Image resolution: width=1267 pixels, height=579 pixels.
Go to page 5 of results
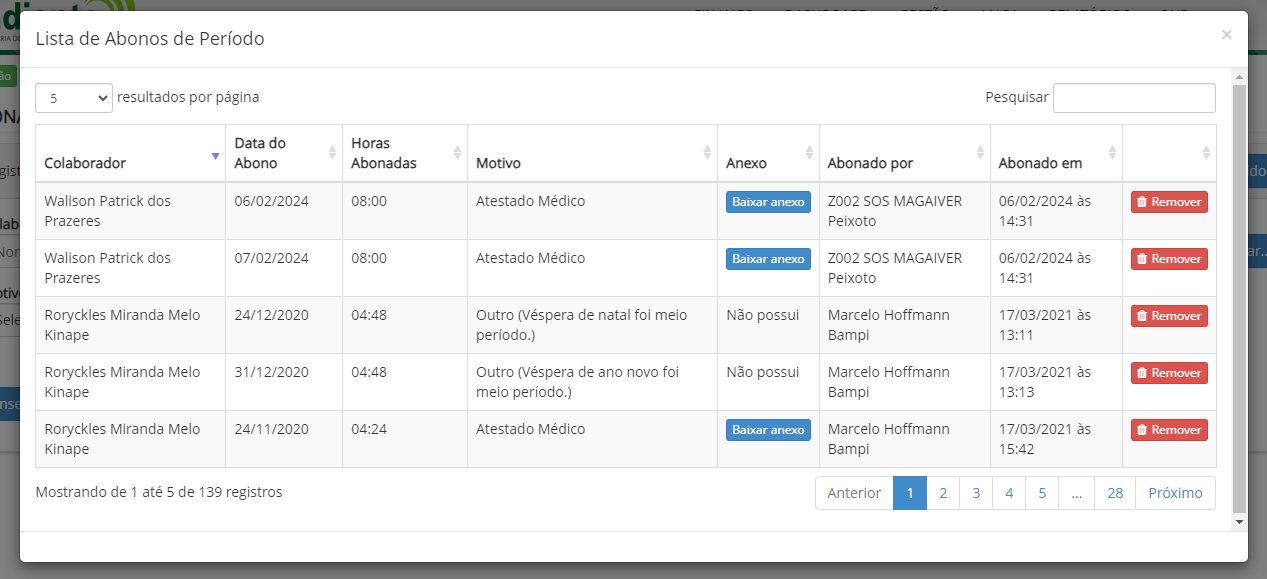pos(1042,493)
